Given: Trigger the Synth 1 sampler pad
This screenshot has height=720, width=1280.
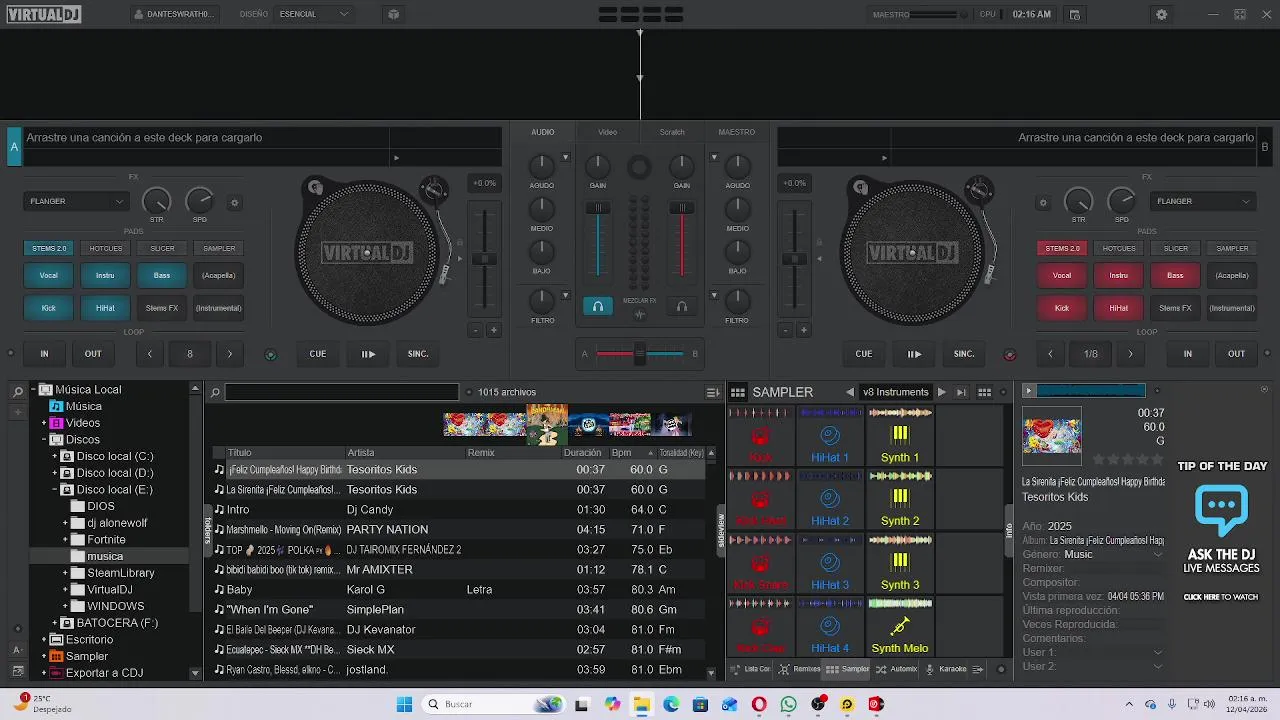Looking at the screenshot, I should click(900, 436).
